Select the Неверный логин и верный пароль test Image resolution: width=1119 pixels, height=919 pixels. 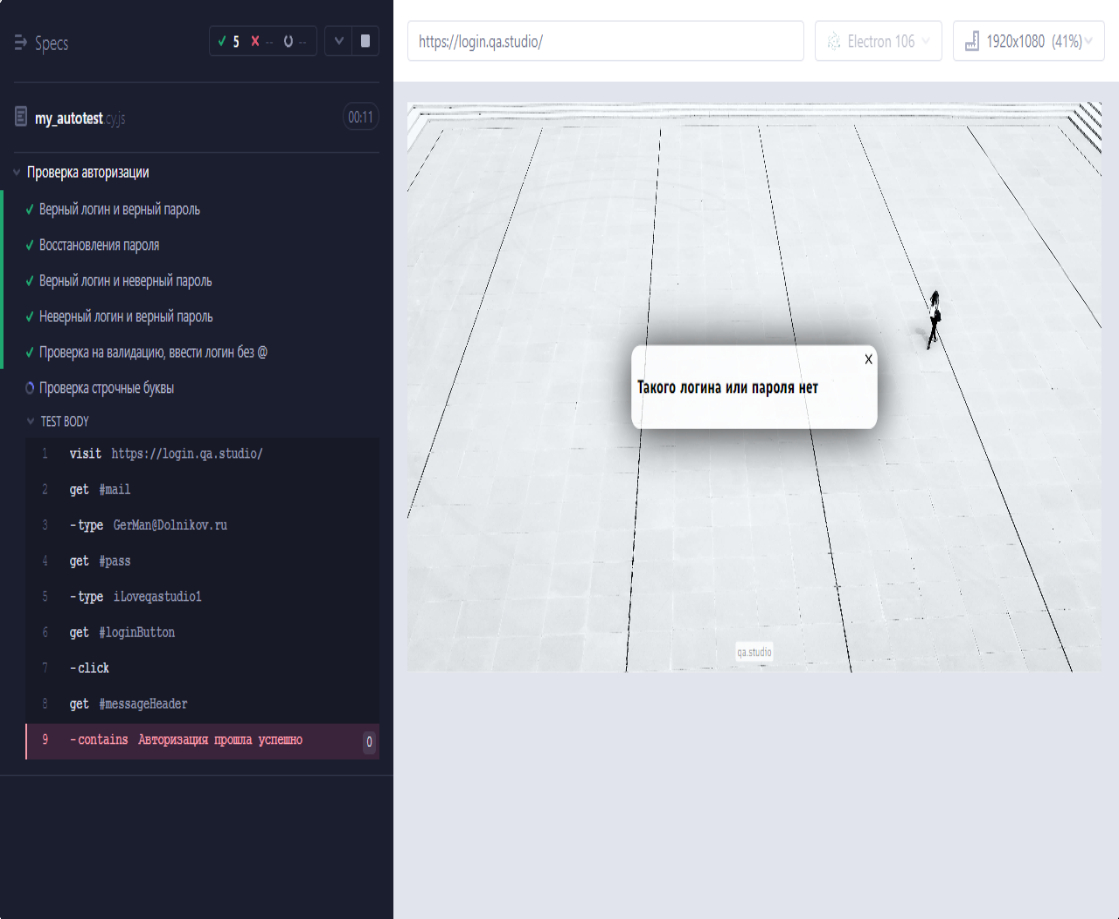coord(125,317)
